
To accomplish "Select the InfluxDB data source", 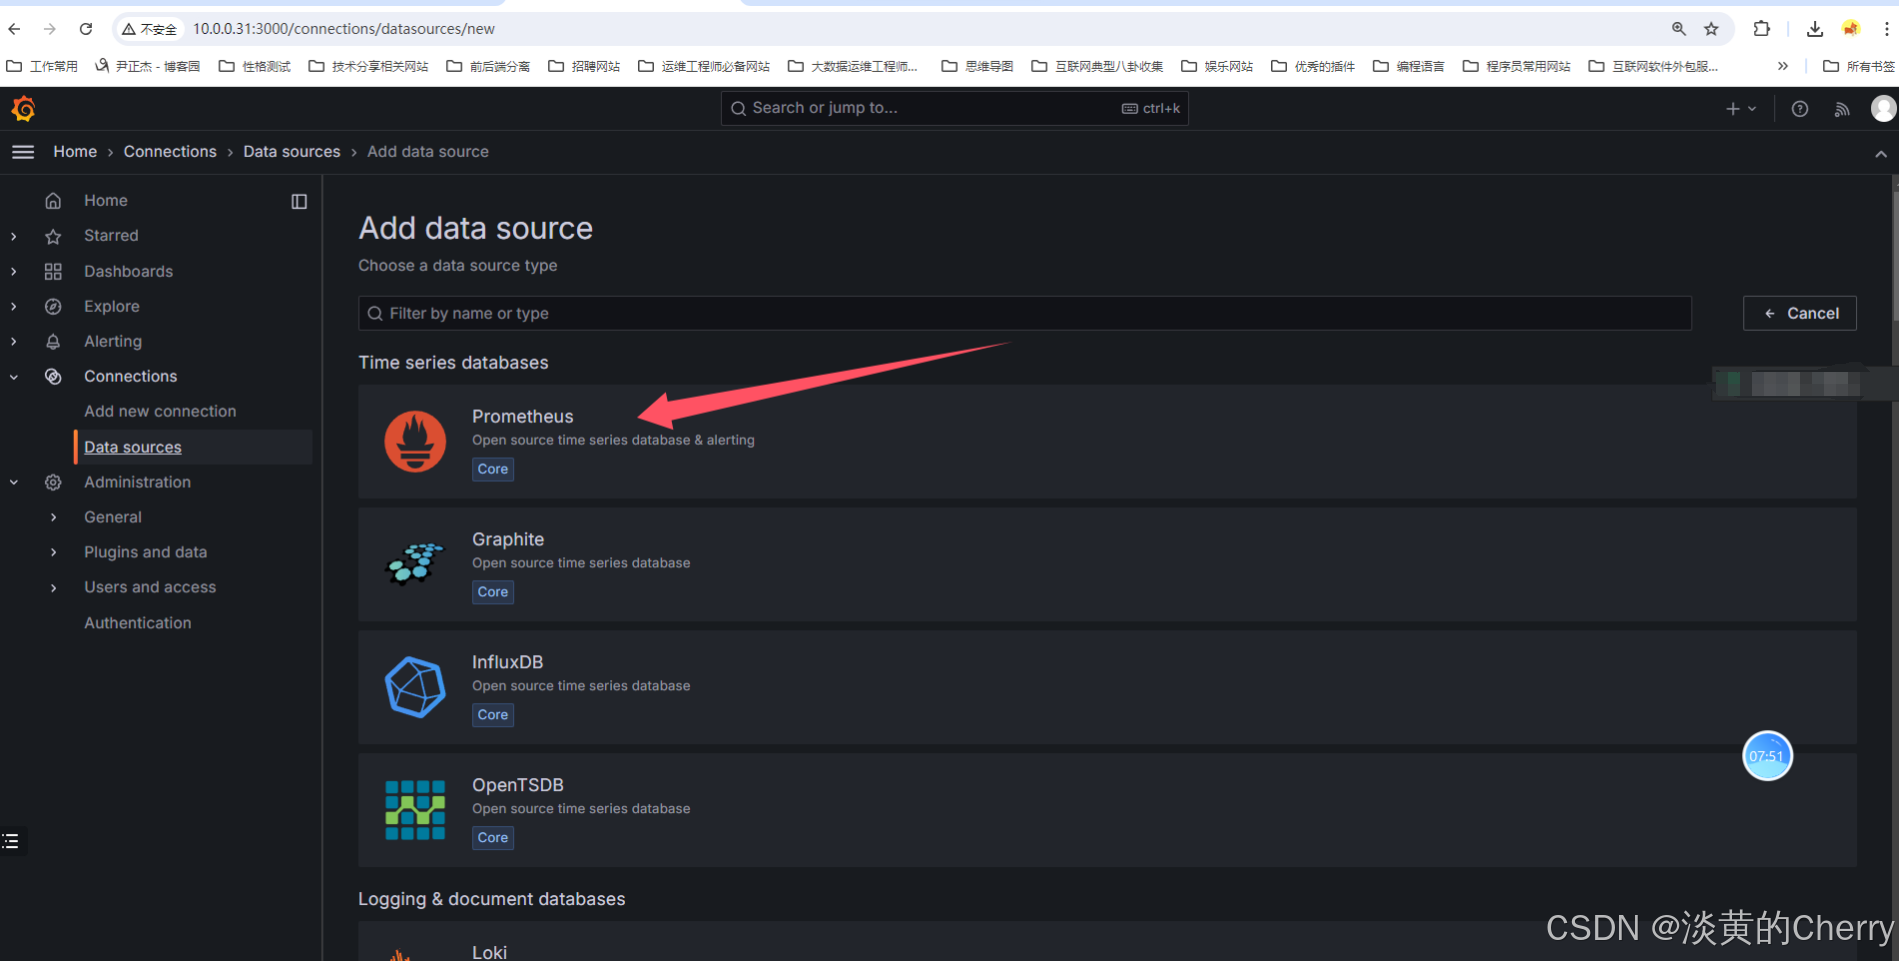I will pos(1107,688).
